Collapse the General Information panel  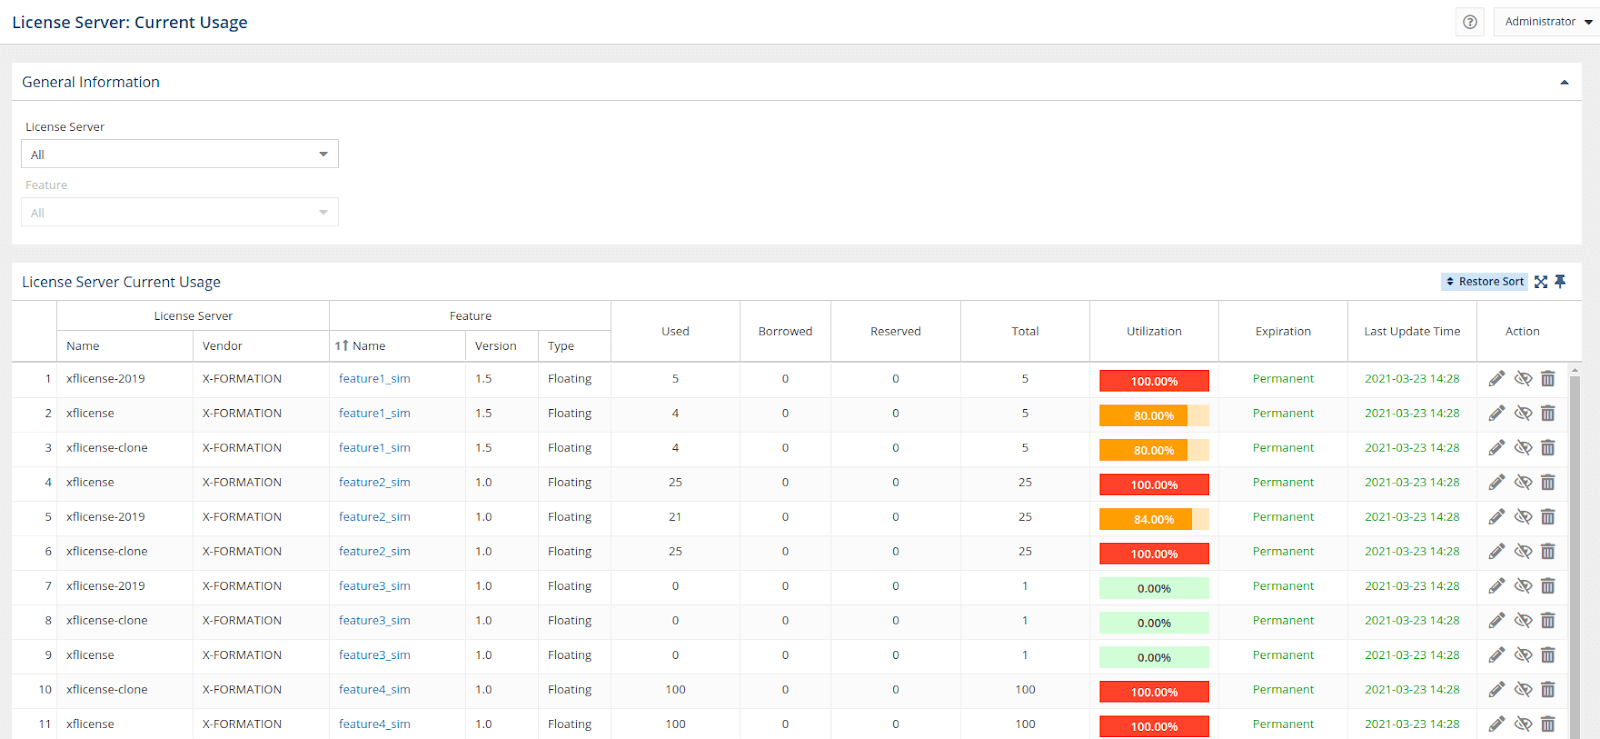click(x=1564, y=83)
